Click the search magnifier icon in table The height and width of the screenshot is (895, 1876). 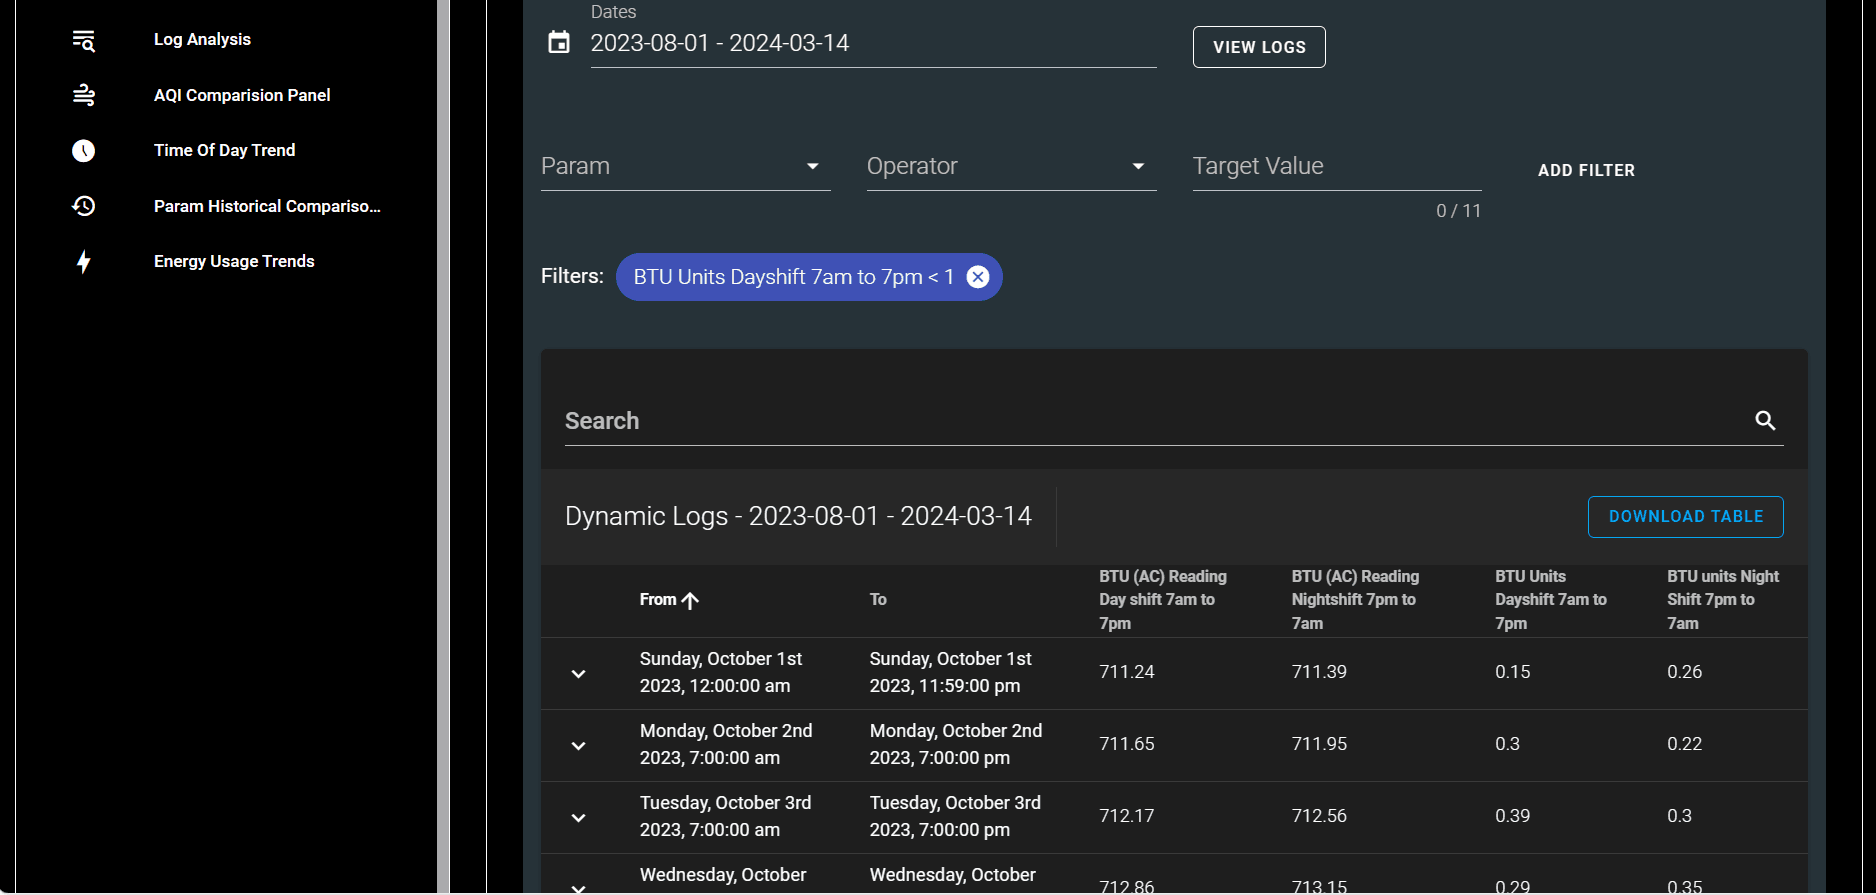[x=1765, y=421]
